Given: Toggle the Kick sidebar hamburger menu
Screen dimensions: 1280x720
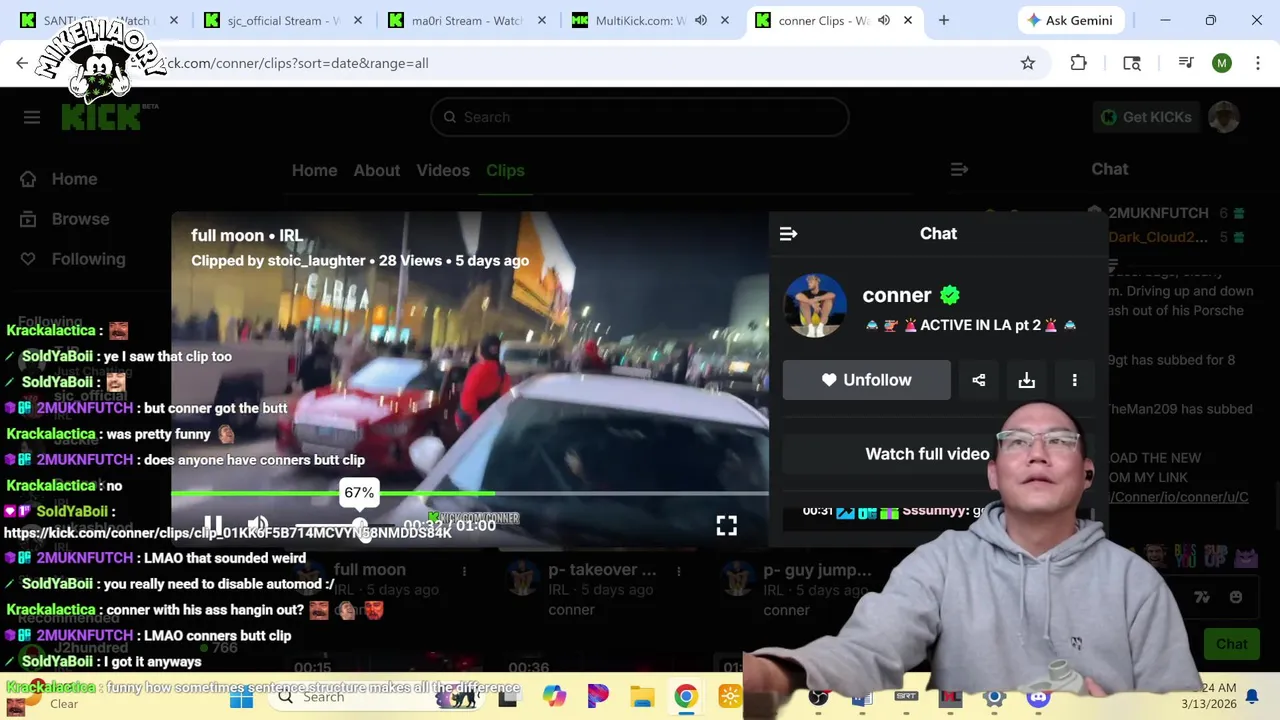Looking at the screenshot, I should [32, 117].
